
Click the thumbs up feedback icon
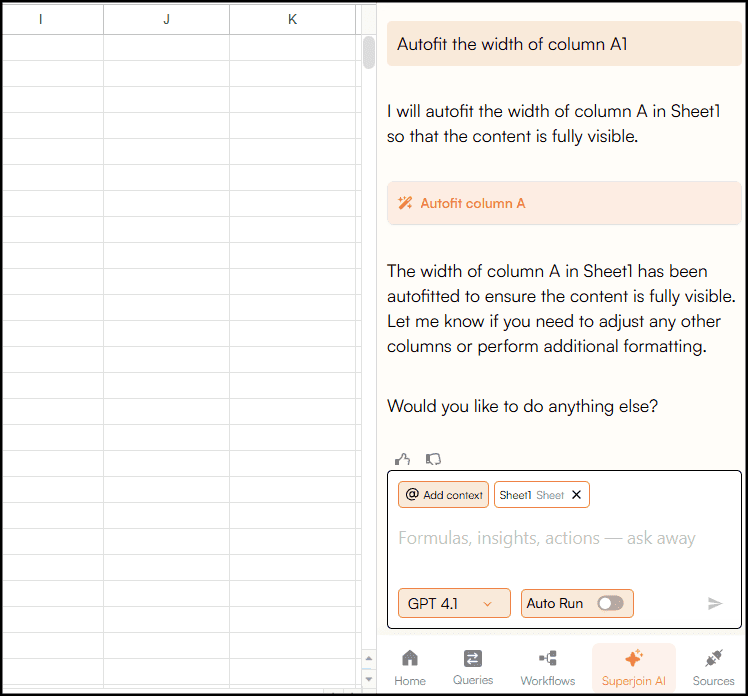402,459
